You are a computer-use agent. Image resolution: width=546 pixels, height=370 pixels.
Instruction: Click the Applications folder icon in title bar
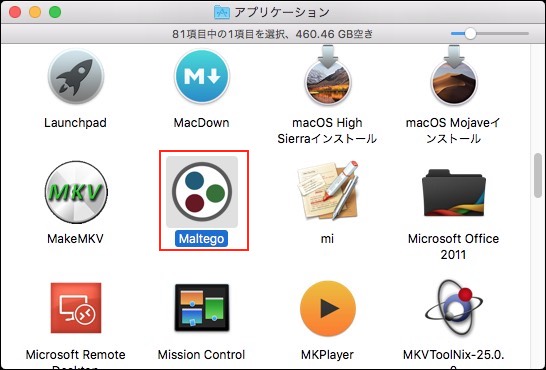pos(222,12)
